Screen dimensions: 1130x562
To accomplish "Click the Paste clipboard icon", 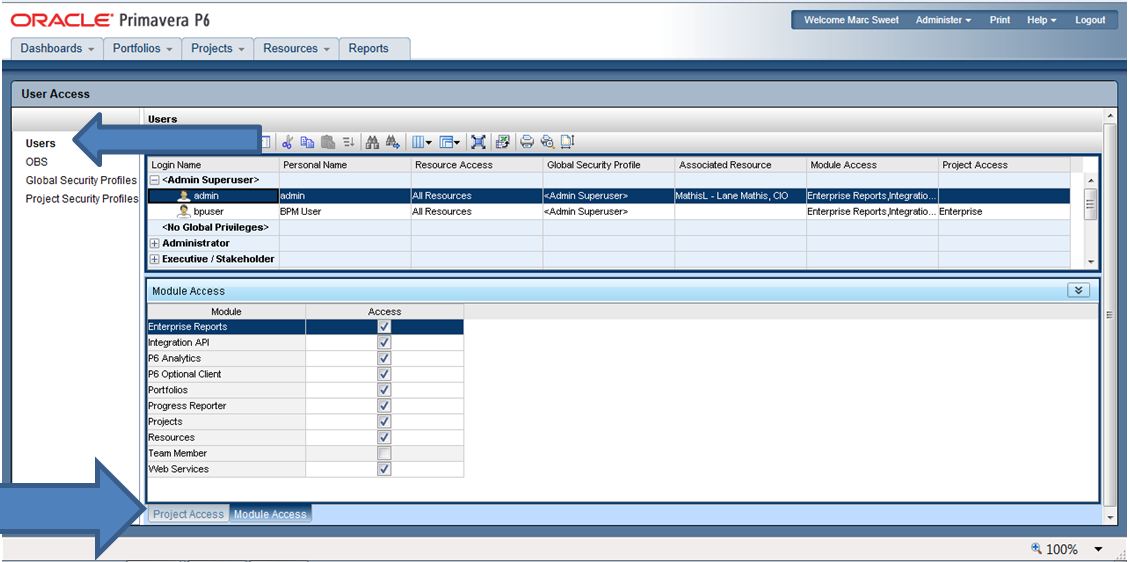I will pyautogui.click(x=328, y=142).
